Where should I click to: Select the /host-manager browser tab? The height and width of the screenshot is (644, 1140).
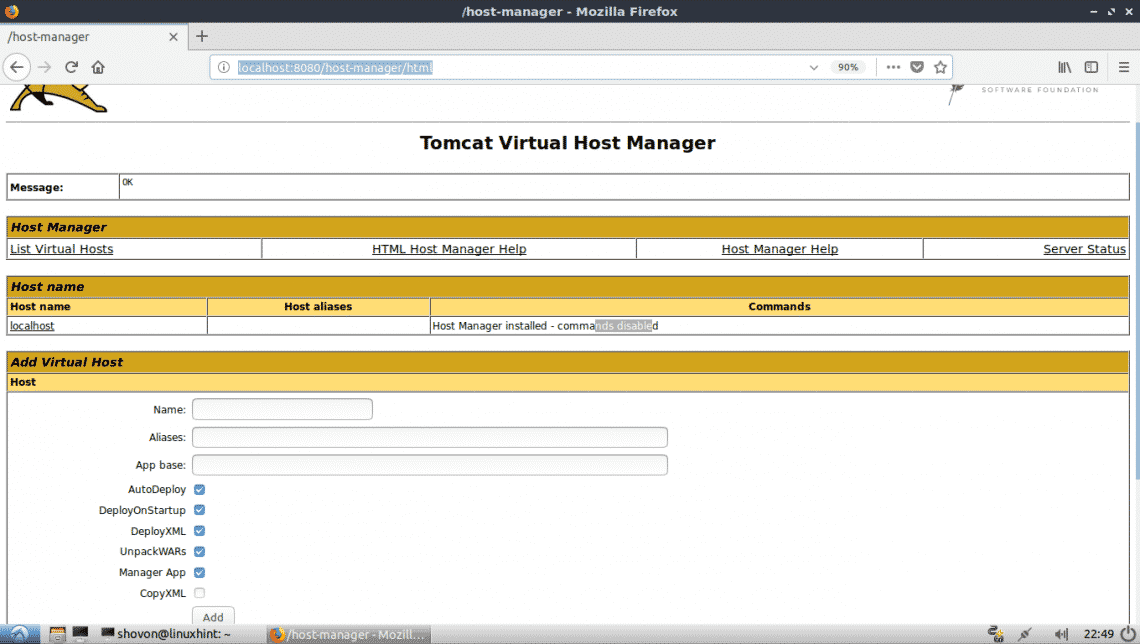pos(94,36)
